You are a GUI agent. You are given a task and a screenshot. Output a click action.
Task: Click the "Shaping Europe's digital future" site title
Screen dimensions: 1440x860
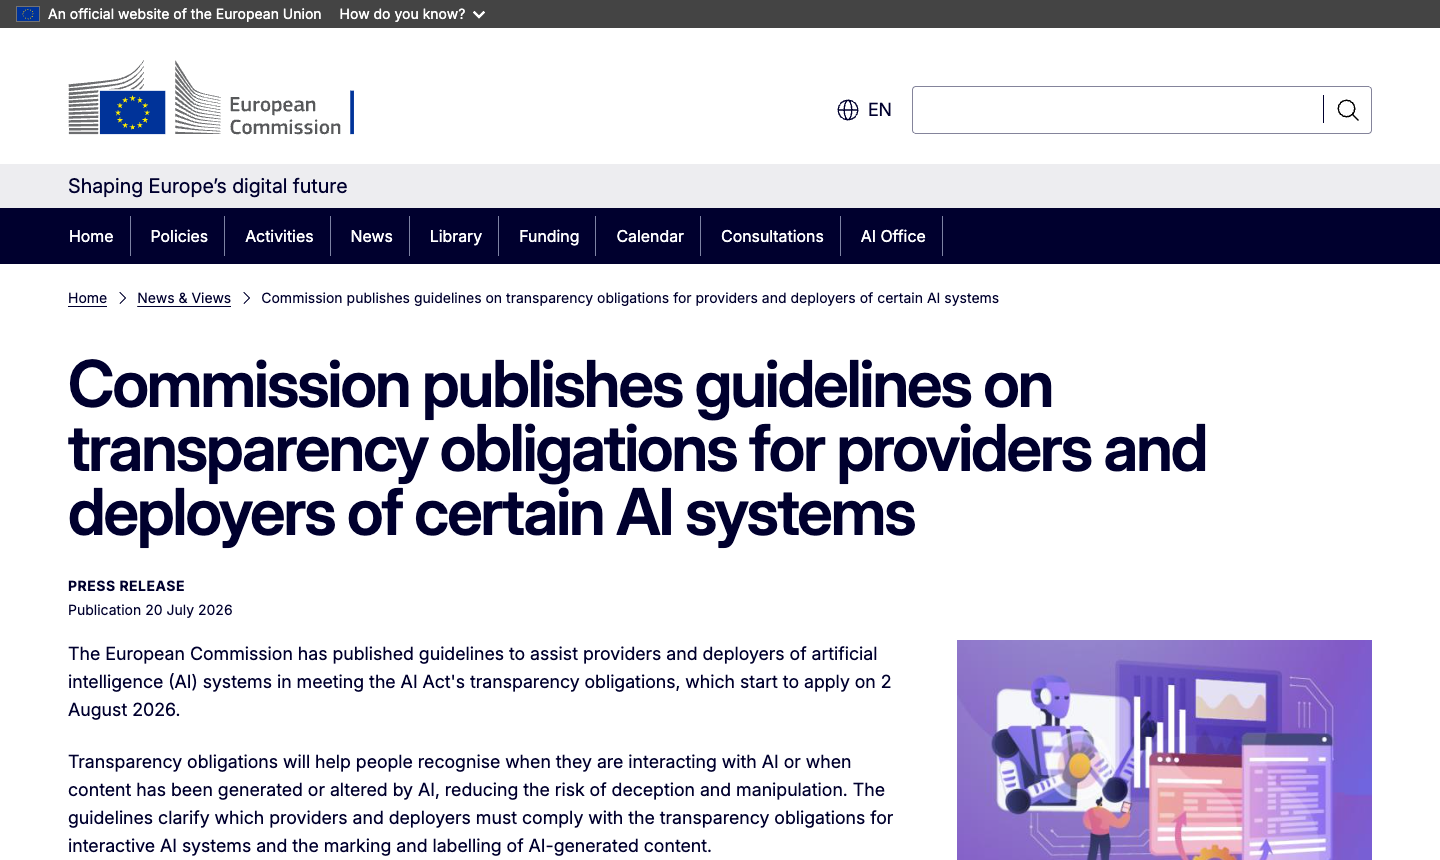208,186
